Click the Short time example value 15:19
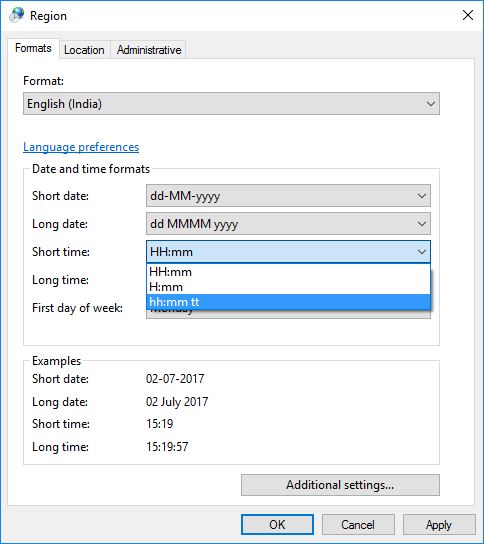 tap(160, 424)
